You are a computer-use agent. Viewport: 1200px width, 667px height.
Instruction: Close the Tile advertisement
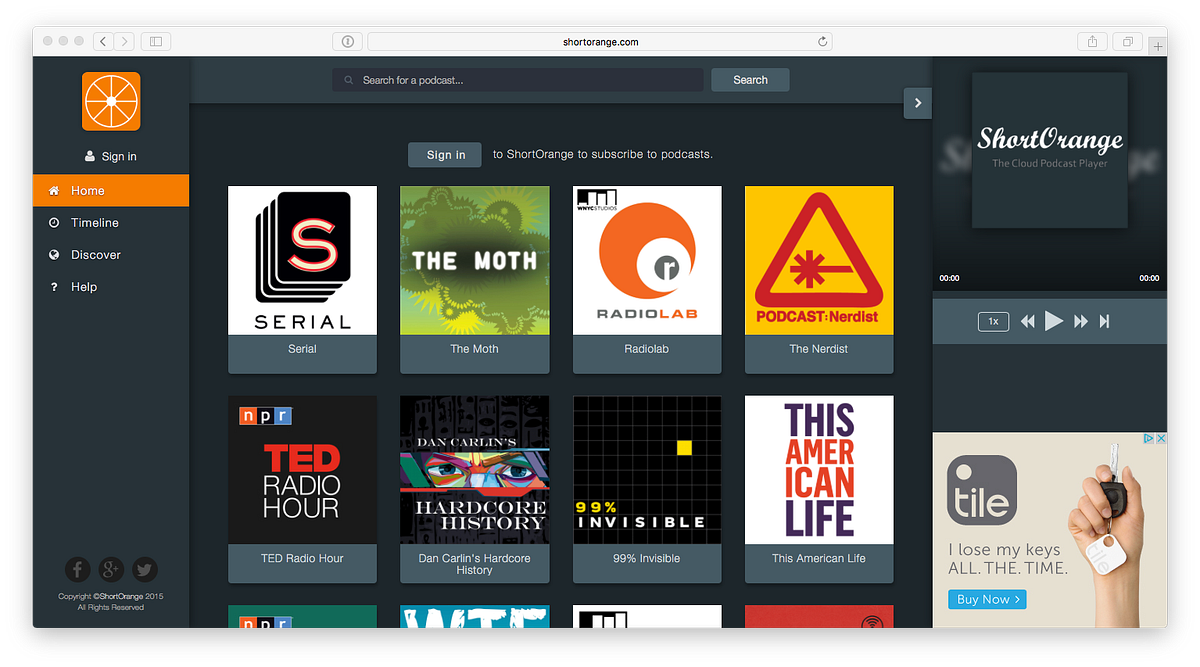1161,439
